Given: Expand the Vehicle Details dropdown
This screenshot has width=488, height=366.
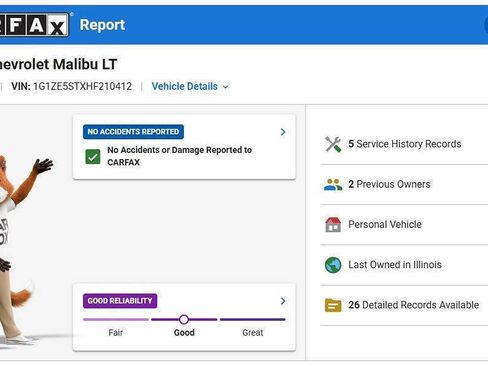Looking at the screenshot, I should [x=190, y=87].
